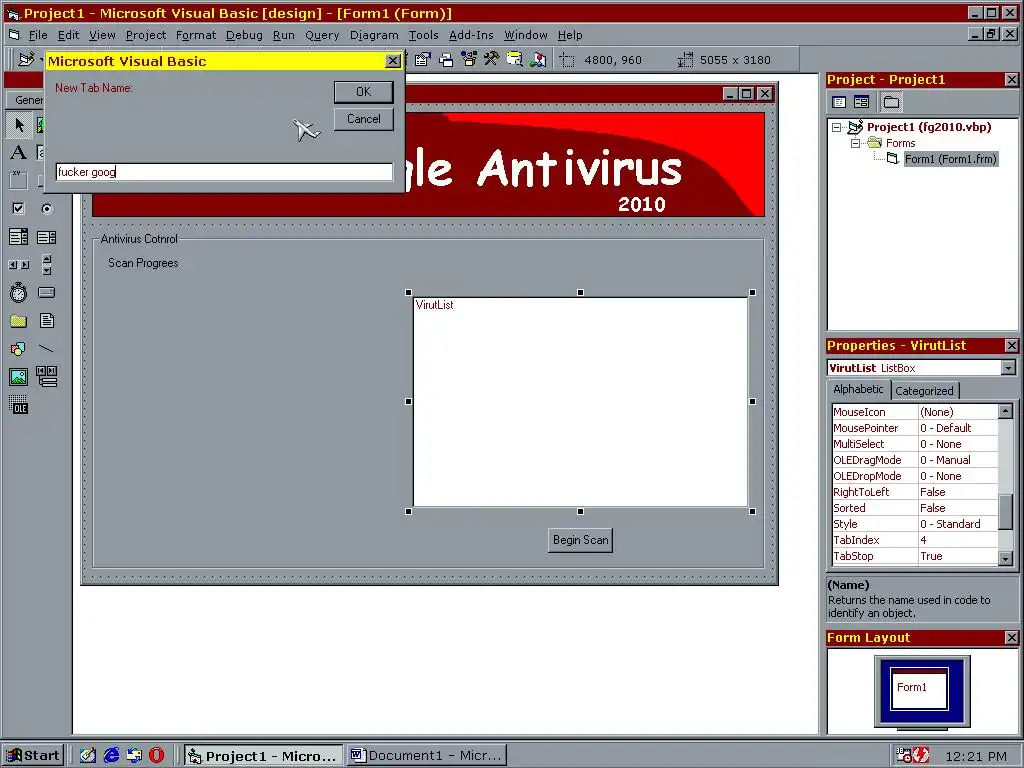Select the Shape tool in toolbox
Screen dimensions: 1024x768
click(19, 349)
